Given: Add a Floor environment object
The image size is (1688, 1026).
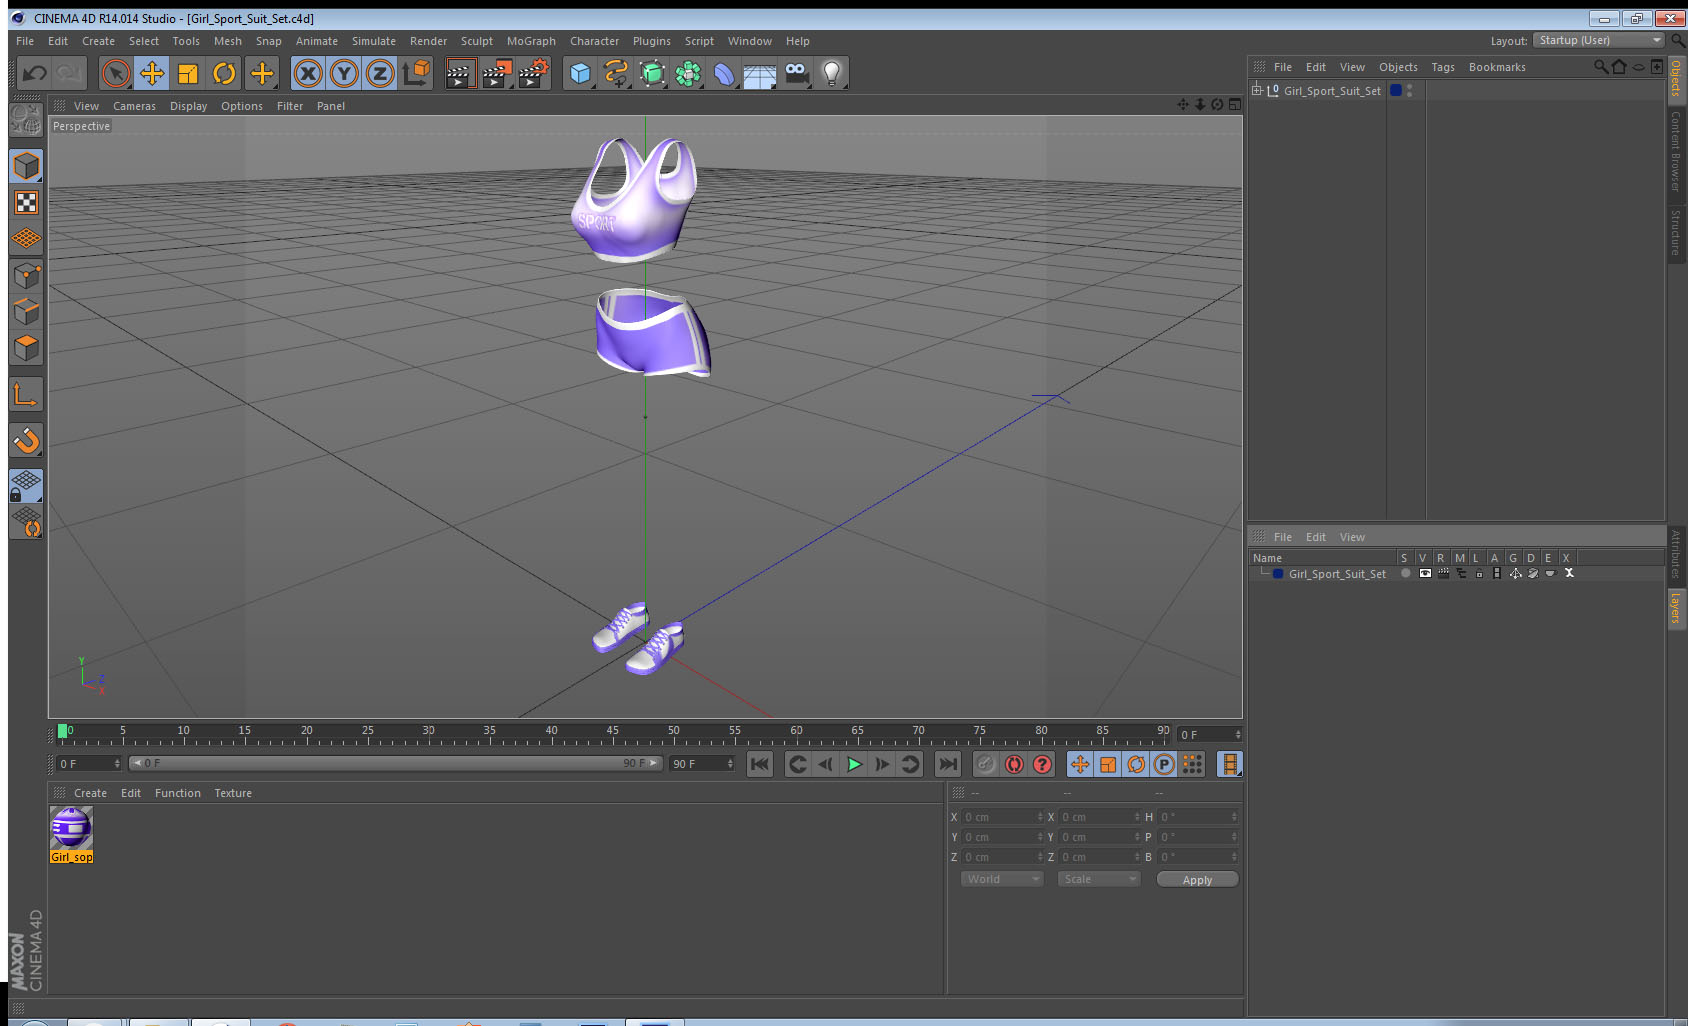Looking at the screenshot, I should [760, 73].
